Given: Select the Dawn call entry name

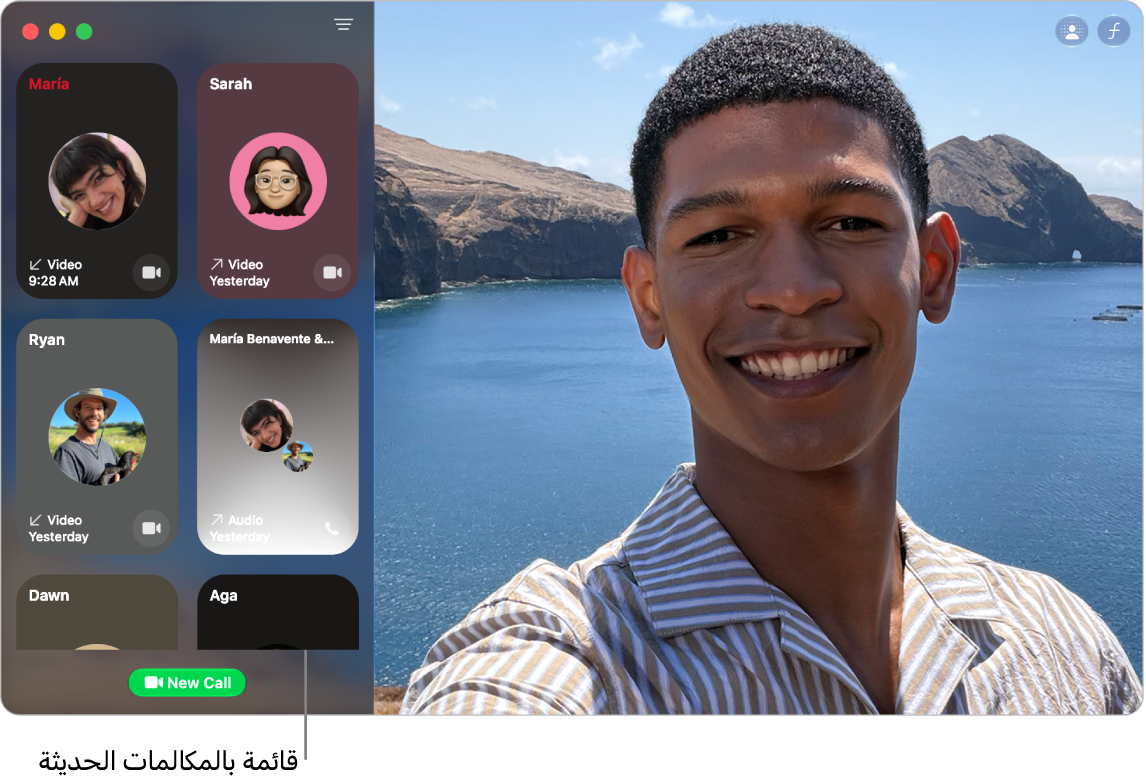Looking at the screenshot, I should tap(49, 596).
